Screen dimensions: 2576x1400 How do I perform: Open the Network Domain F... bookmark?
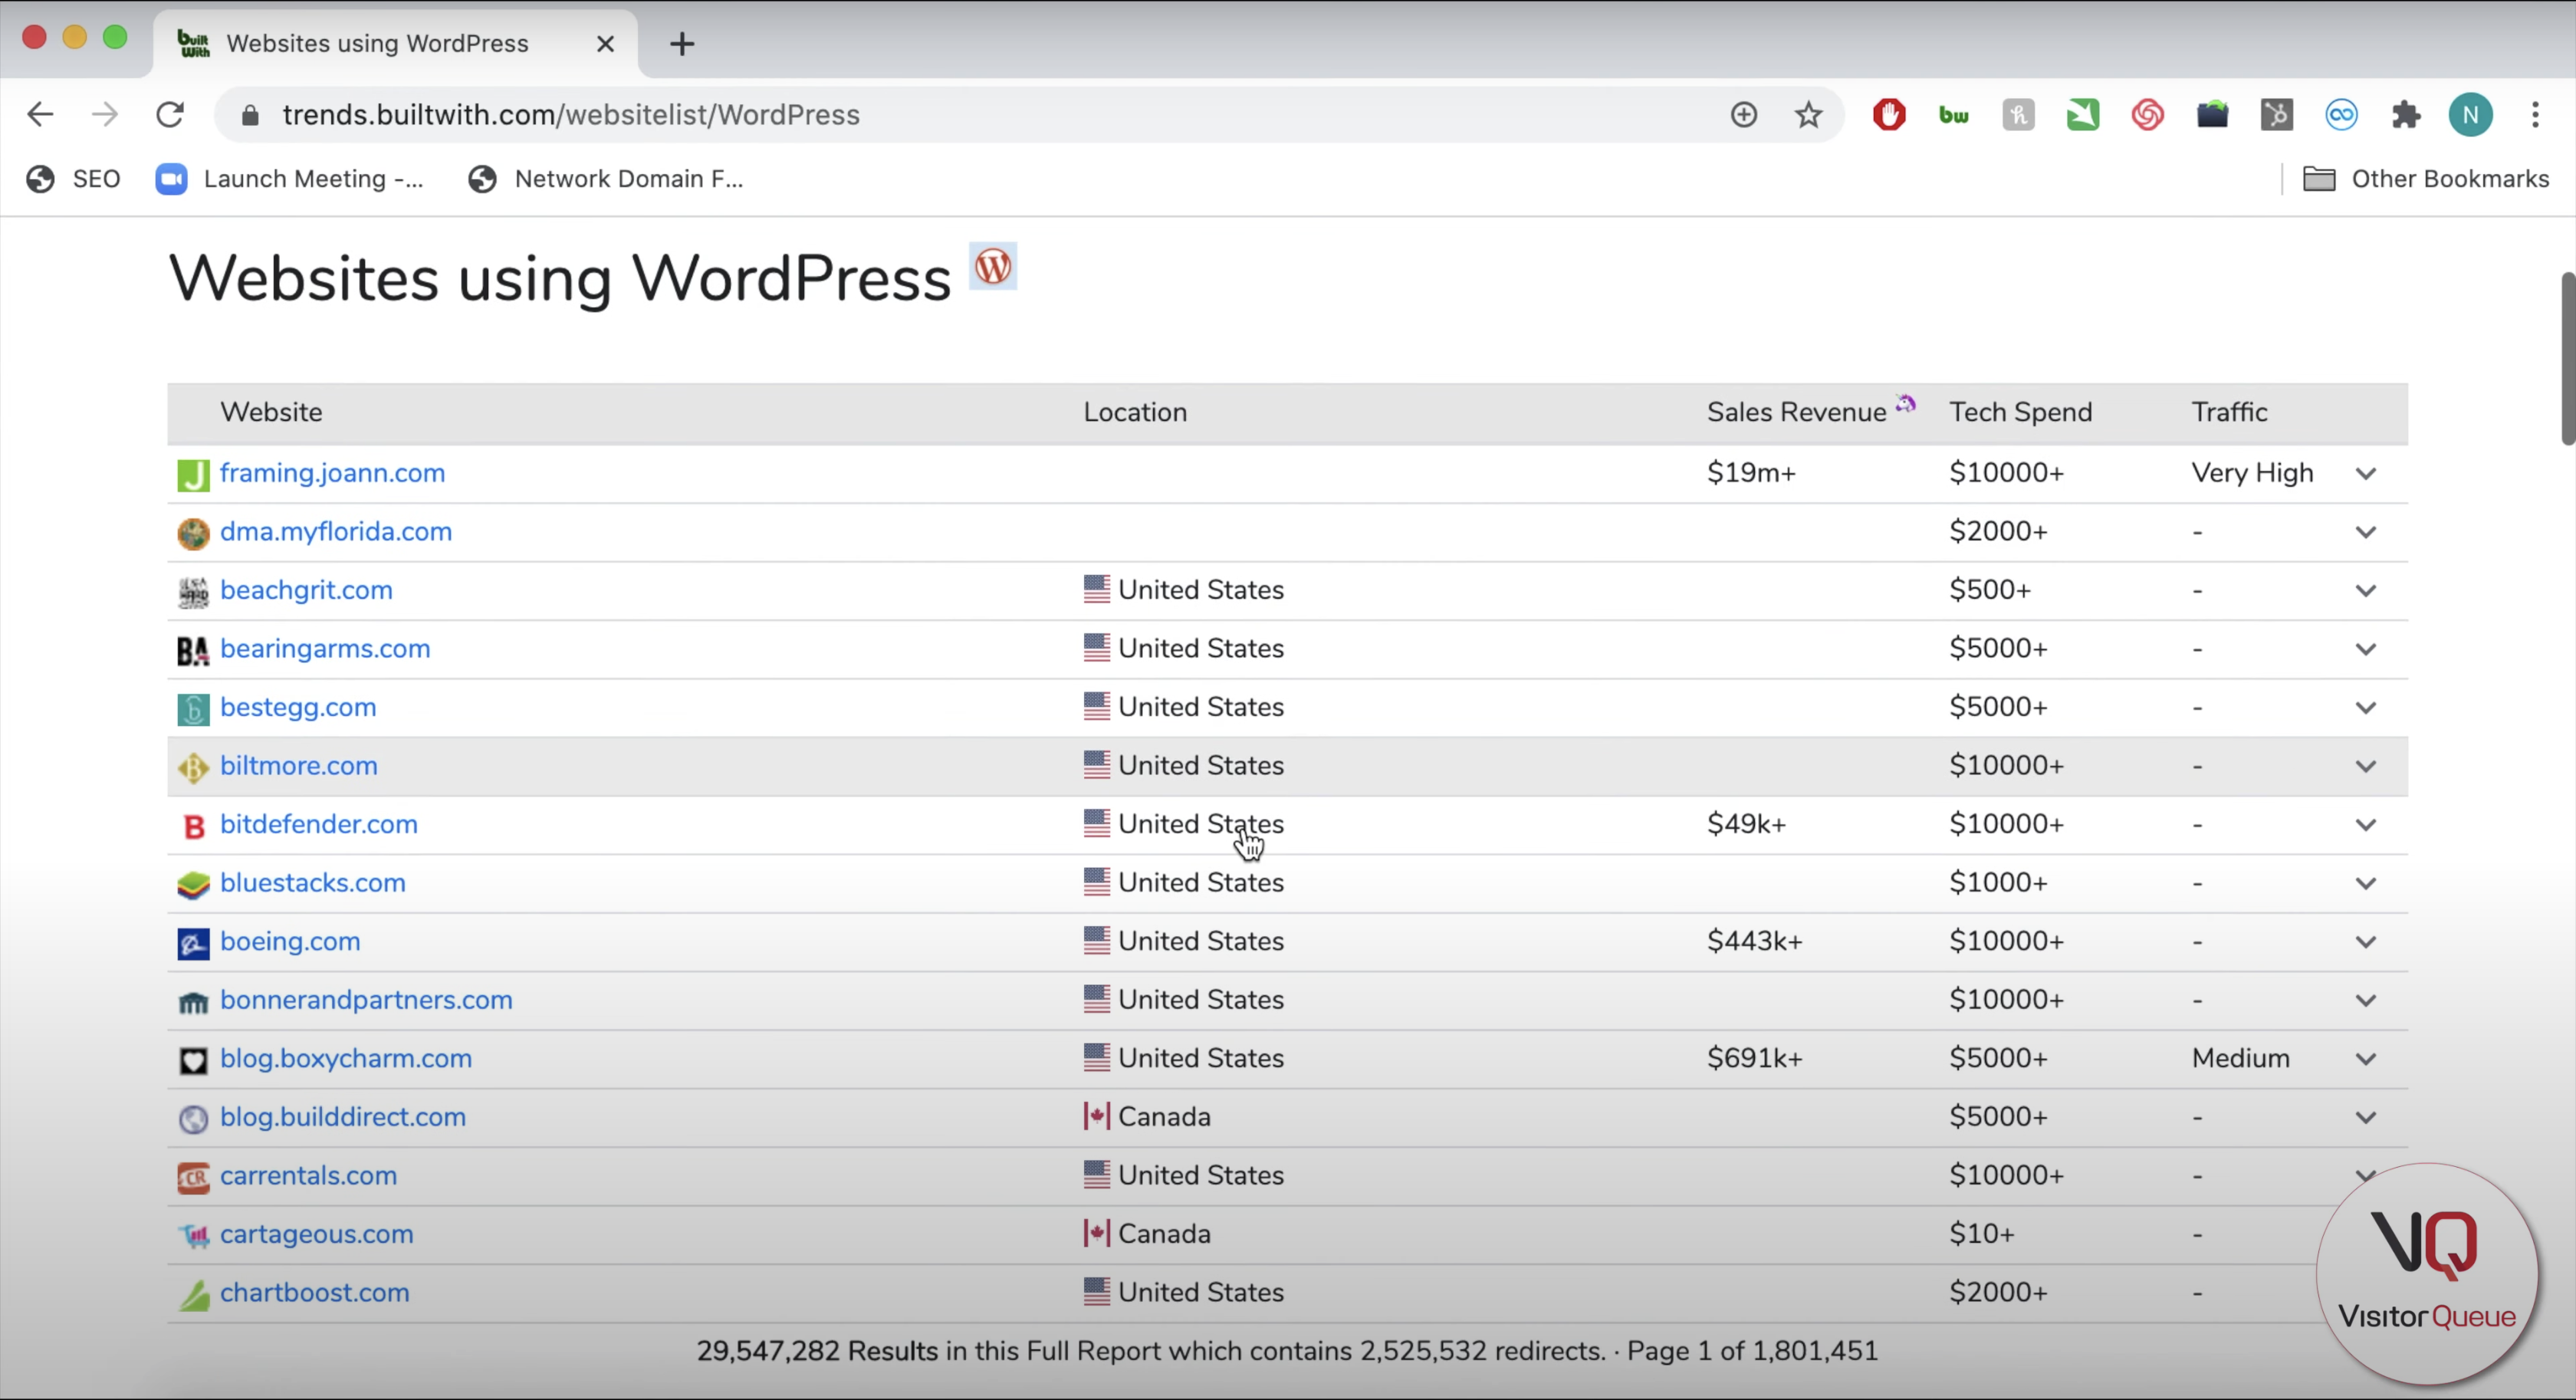tap(606, 179)
